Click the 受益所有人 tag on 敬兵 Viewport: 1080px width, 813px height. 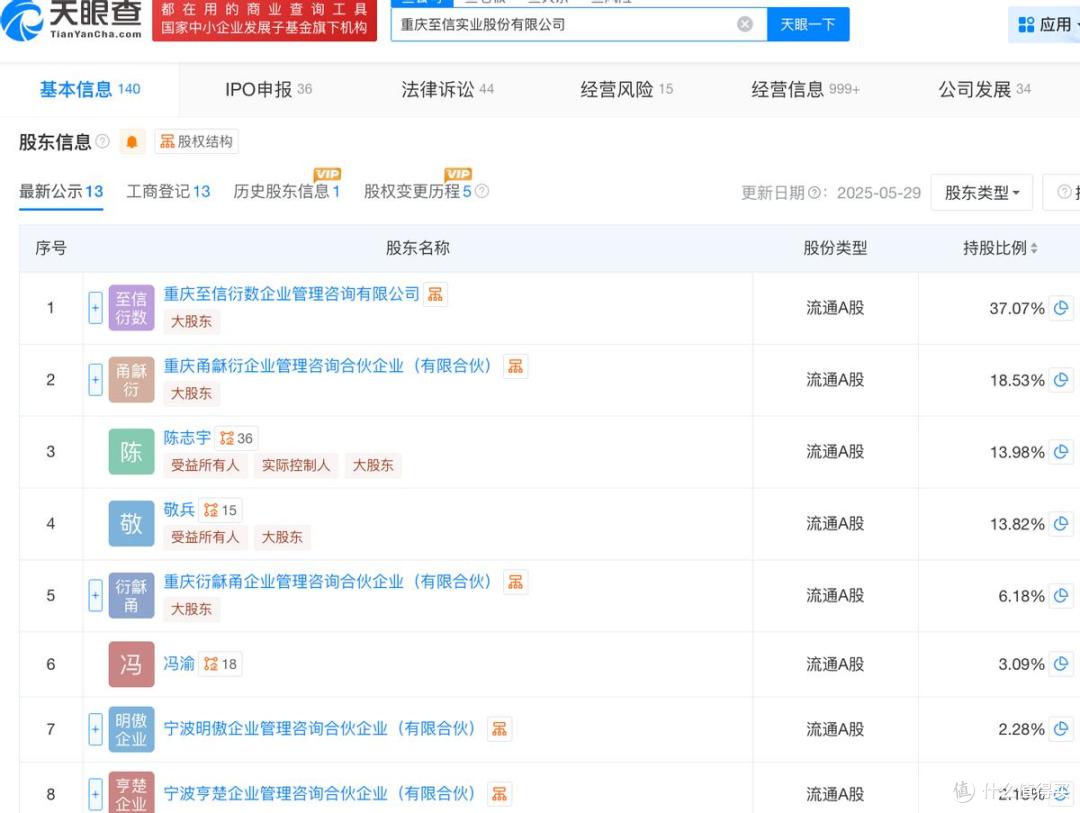(x=205, y=537)
